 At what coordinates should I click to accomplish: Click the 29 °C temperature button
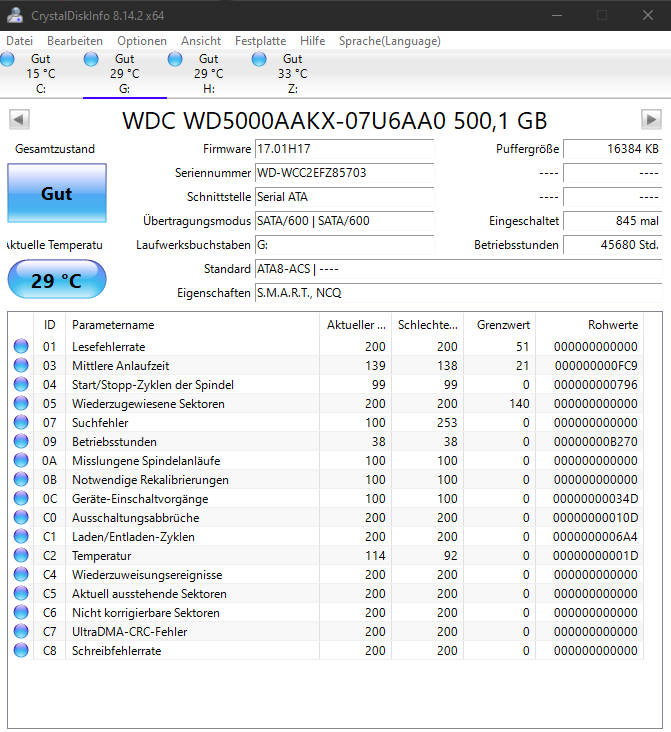click(57, 280)
